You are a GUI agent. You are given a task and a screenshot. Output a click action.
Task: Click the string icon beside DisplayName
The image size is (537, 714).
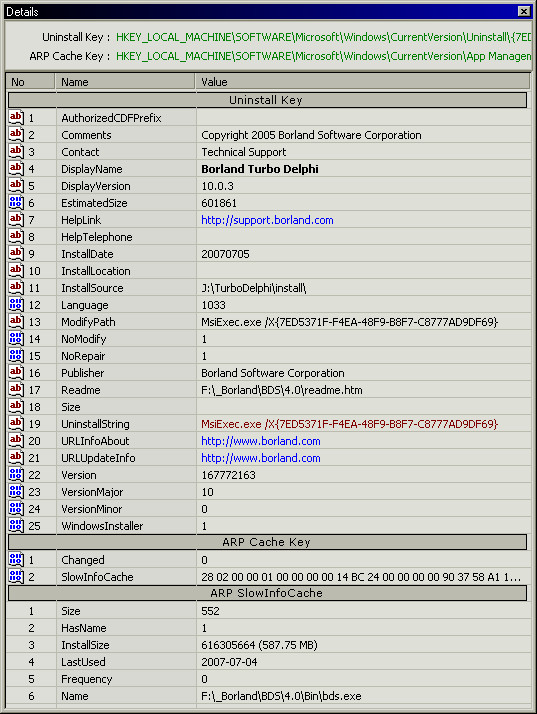point(16,168)
